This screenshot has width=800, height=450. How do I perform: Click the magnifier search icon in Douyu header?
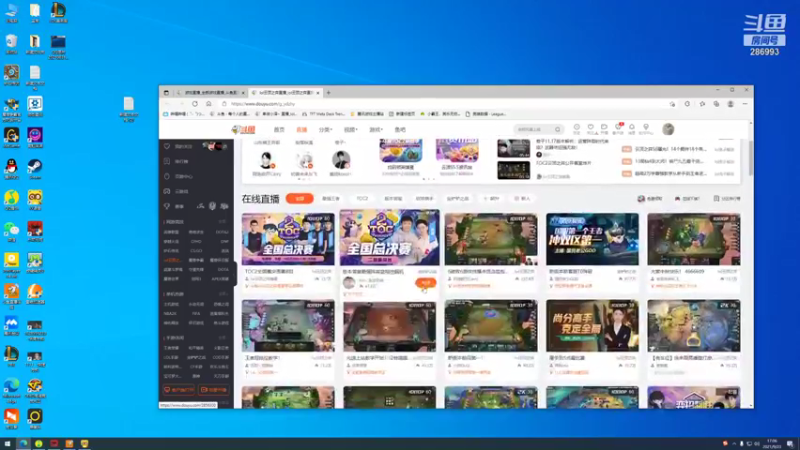tap(558, 130)
